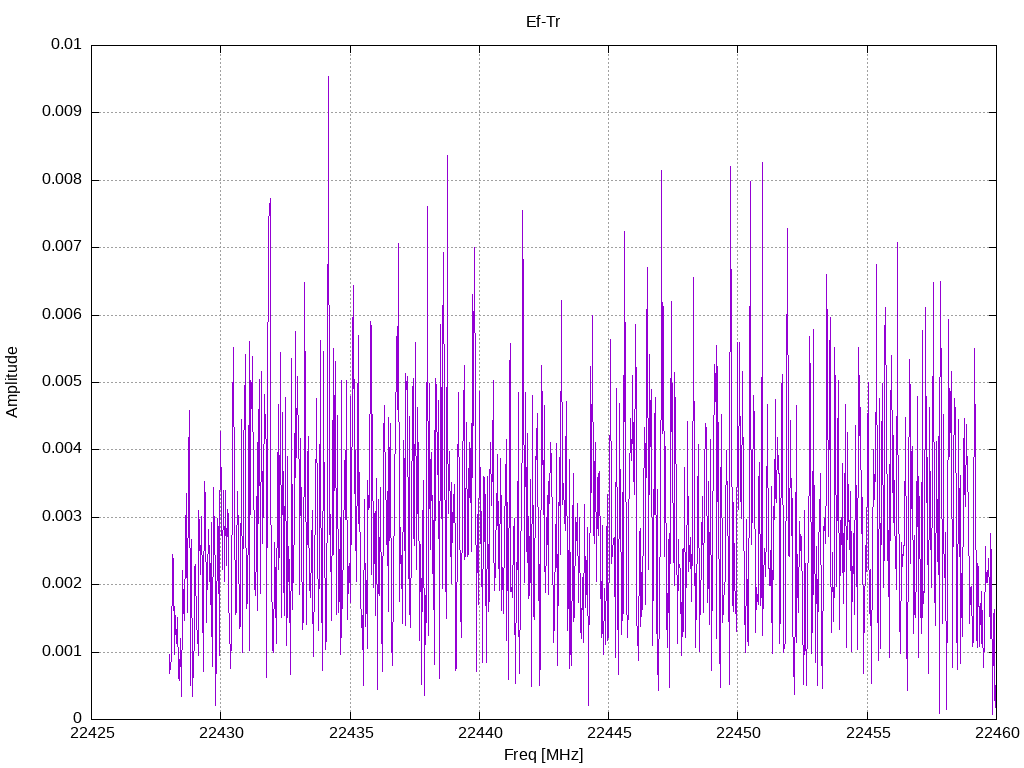Click x-axis tick label 22445
This screenshot has height=768, width=1024.
pos(609,733)
